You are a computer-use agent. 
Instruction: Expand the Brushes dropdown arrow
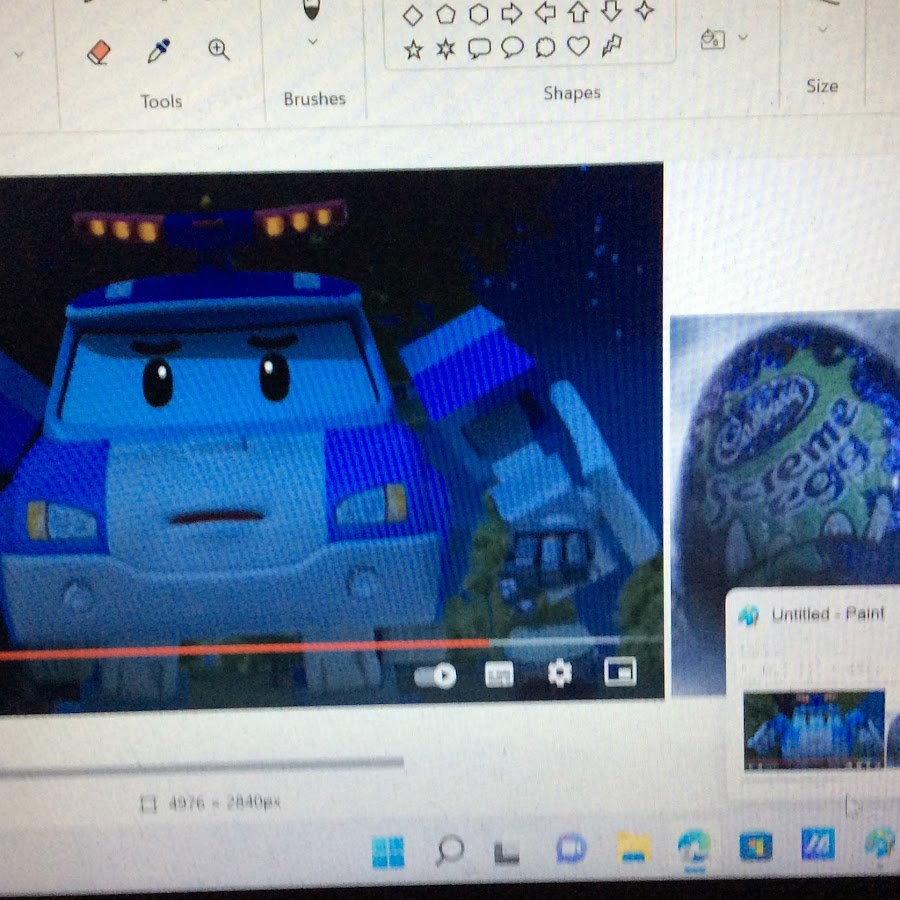click(x=312, y=42)
